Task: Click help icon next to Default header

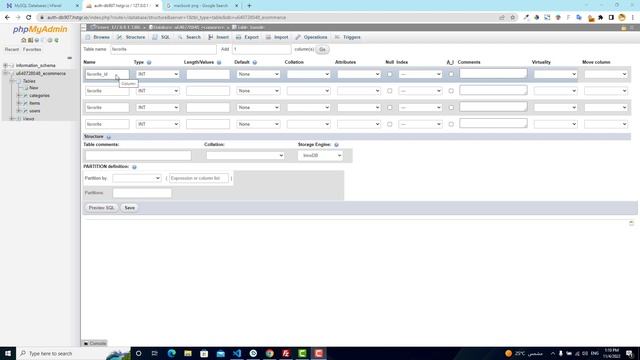Action: click(255, 62)
